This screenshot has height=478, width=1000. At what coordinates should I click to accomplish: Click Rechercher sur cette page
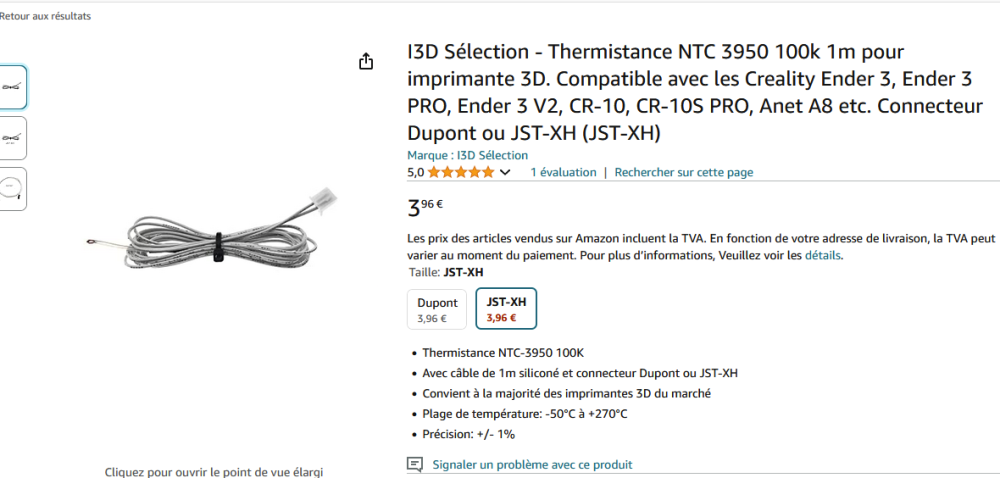pyautogui.click(x=684, y=172)
